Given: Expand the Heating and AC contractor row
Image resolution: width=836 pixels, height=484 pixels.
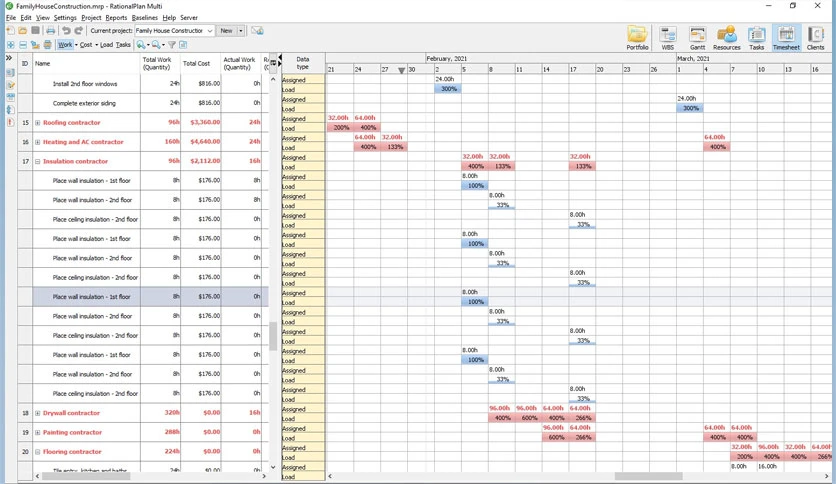Looking at the screenshot, I should coord(37,142).
